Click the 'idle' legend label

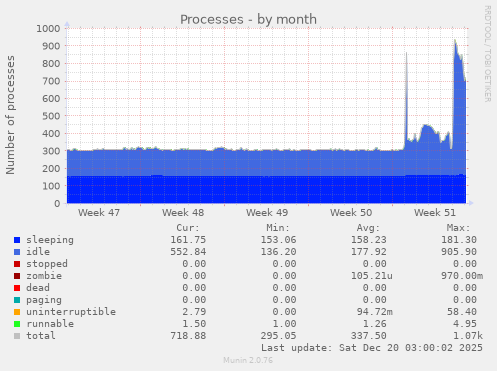[x=38, y=252]
